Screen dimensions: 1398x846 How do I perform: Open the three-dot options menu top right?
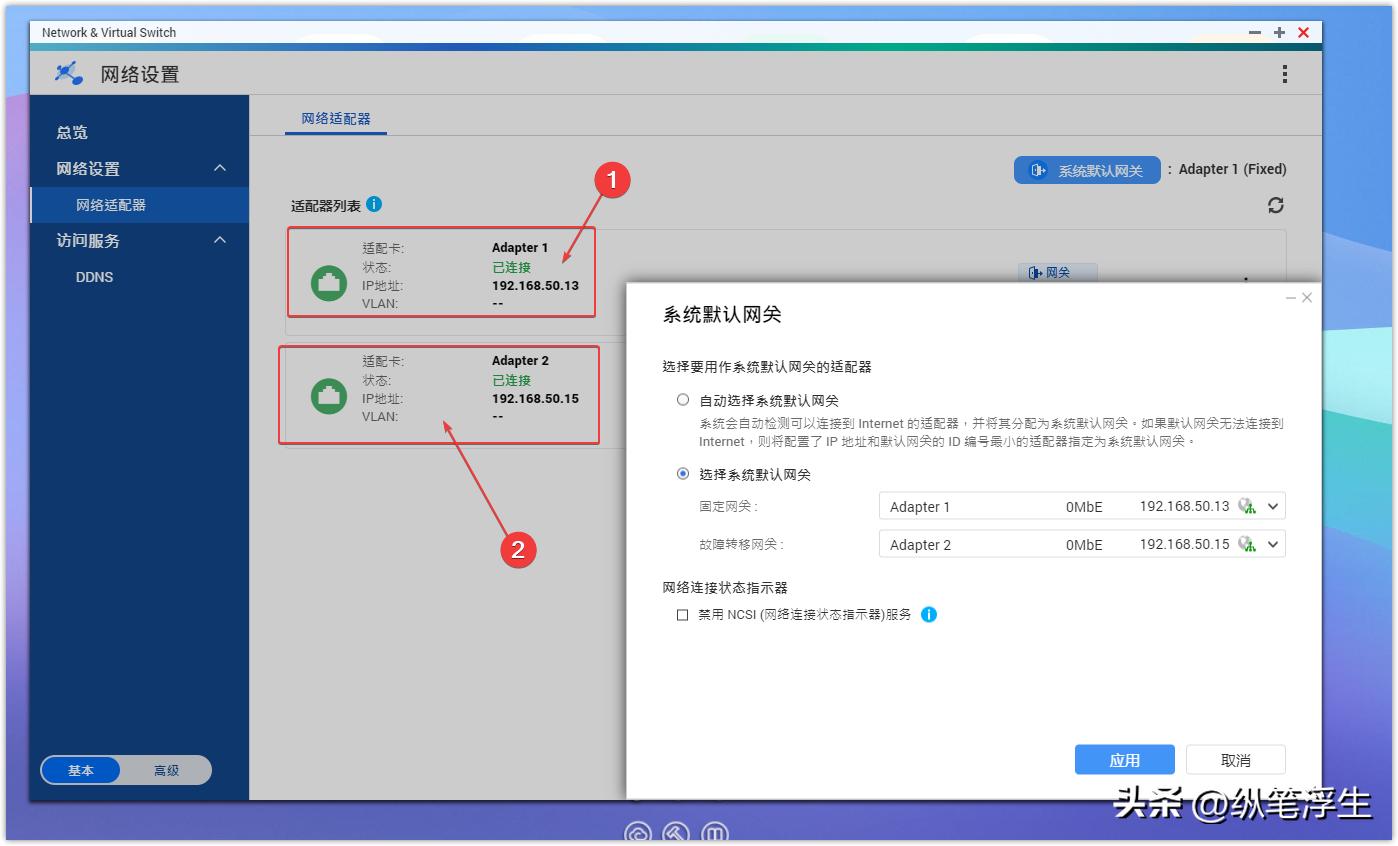1285,71
